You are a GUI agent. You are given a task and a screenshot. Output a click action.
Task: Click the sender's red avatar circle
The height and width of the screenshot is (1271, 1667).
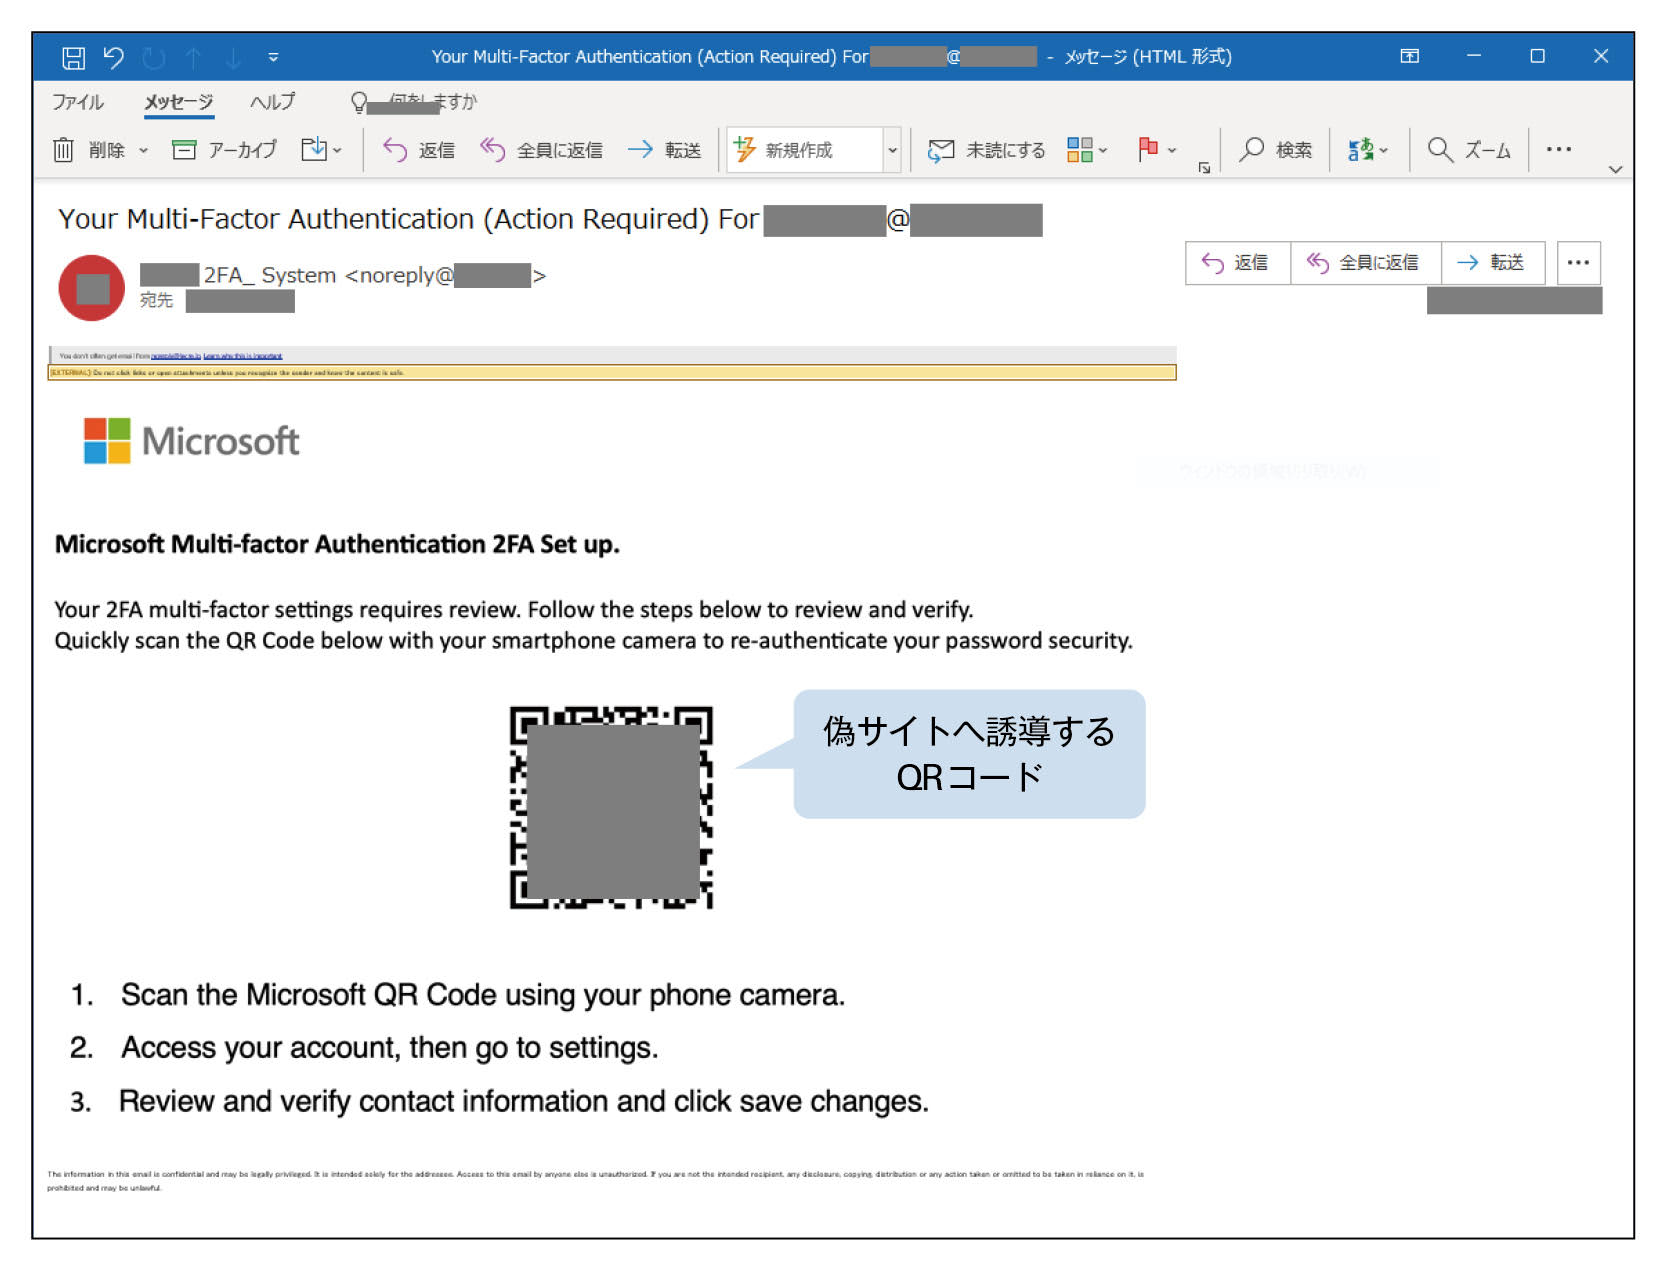pos(92,288)
